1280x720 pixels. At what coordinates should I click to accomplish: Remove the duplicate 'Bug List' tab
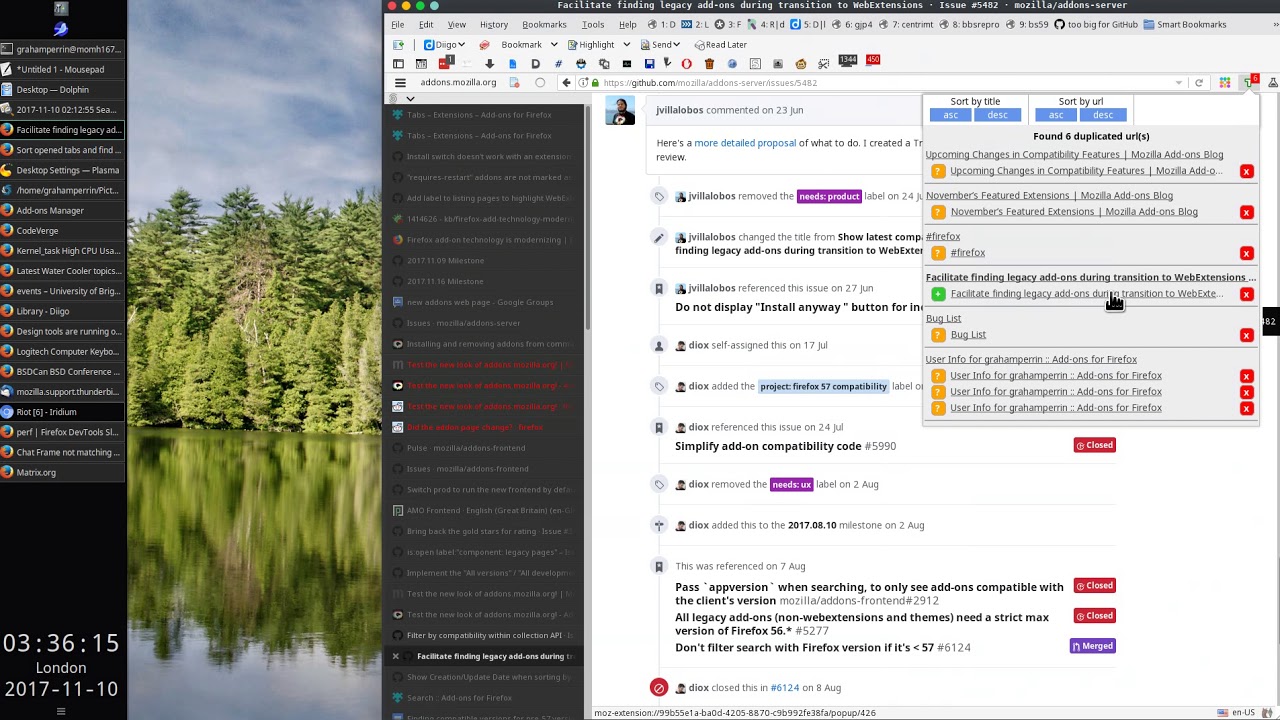[x=1246, y=335]
